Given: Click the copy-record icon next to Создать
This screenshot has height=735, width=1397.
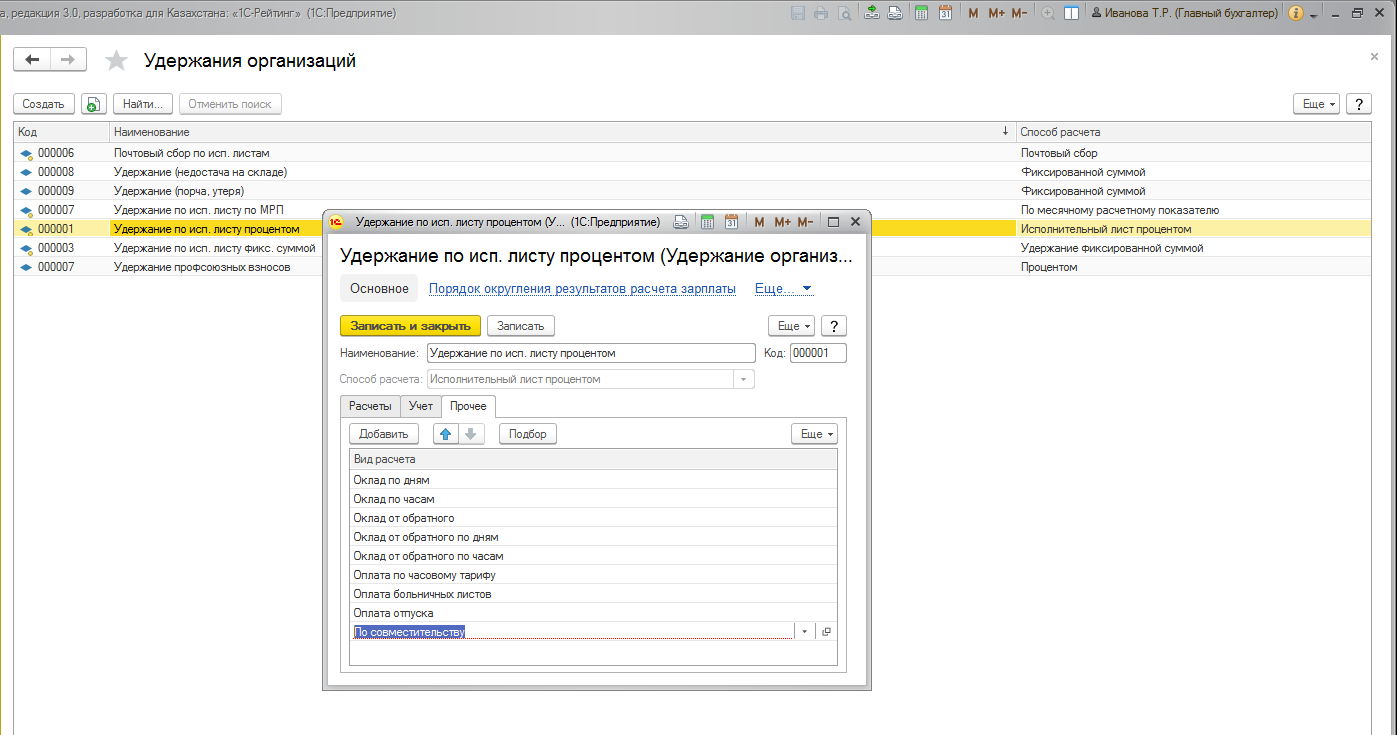Looking at the screenshot, I should click(93, 104).
